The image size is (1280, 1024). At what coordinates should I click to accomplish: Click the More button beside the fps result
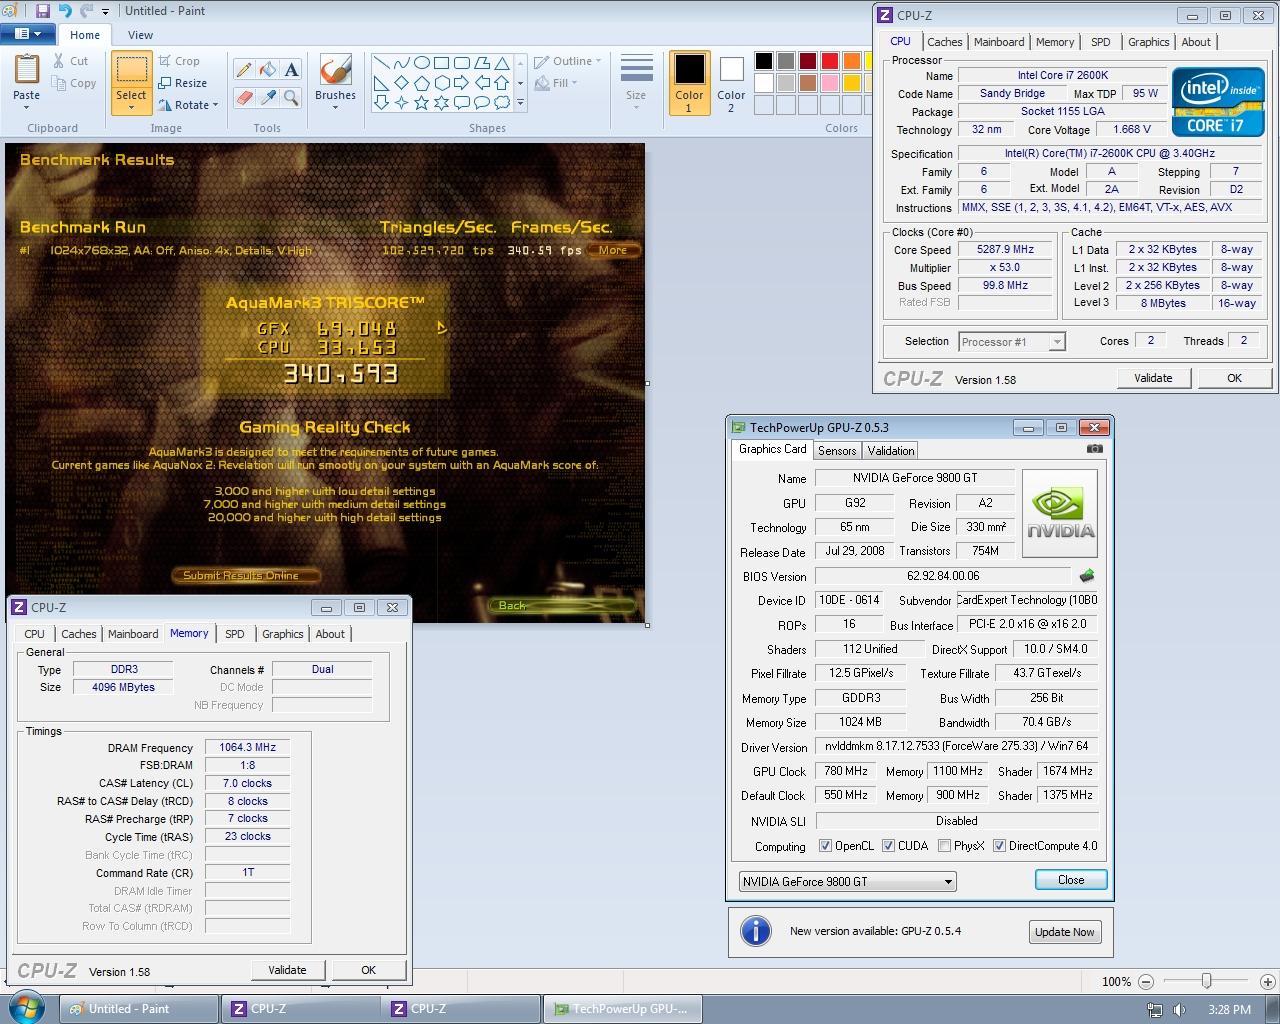coord(613,250)
